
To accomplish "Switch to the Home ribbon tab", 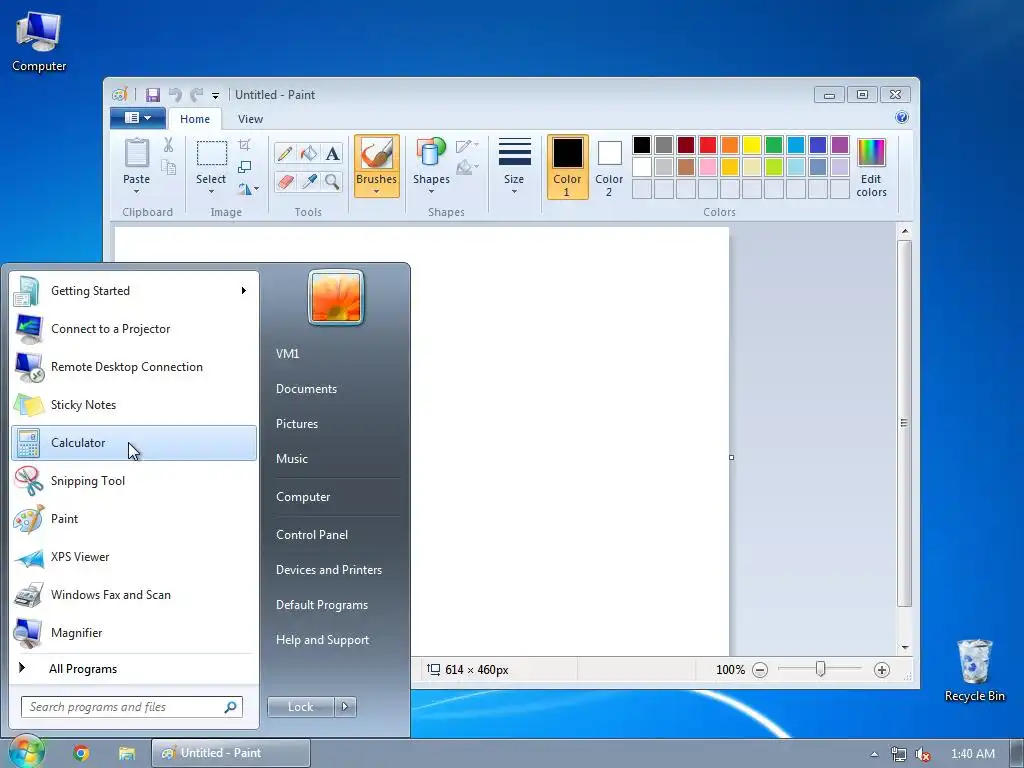I will pyautogui.click(x=195, y=119).
